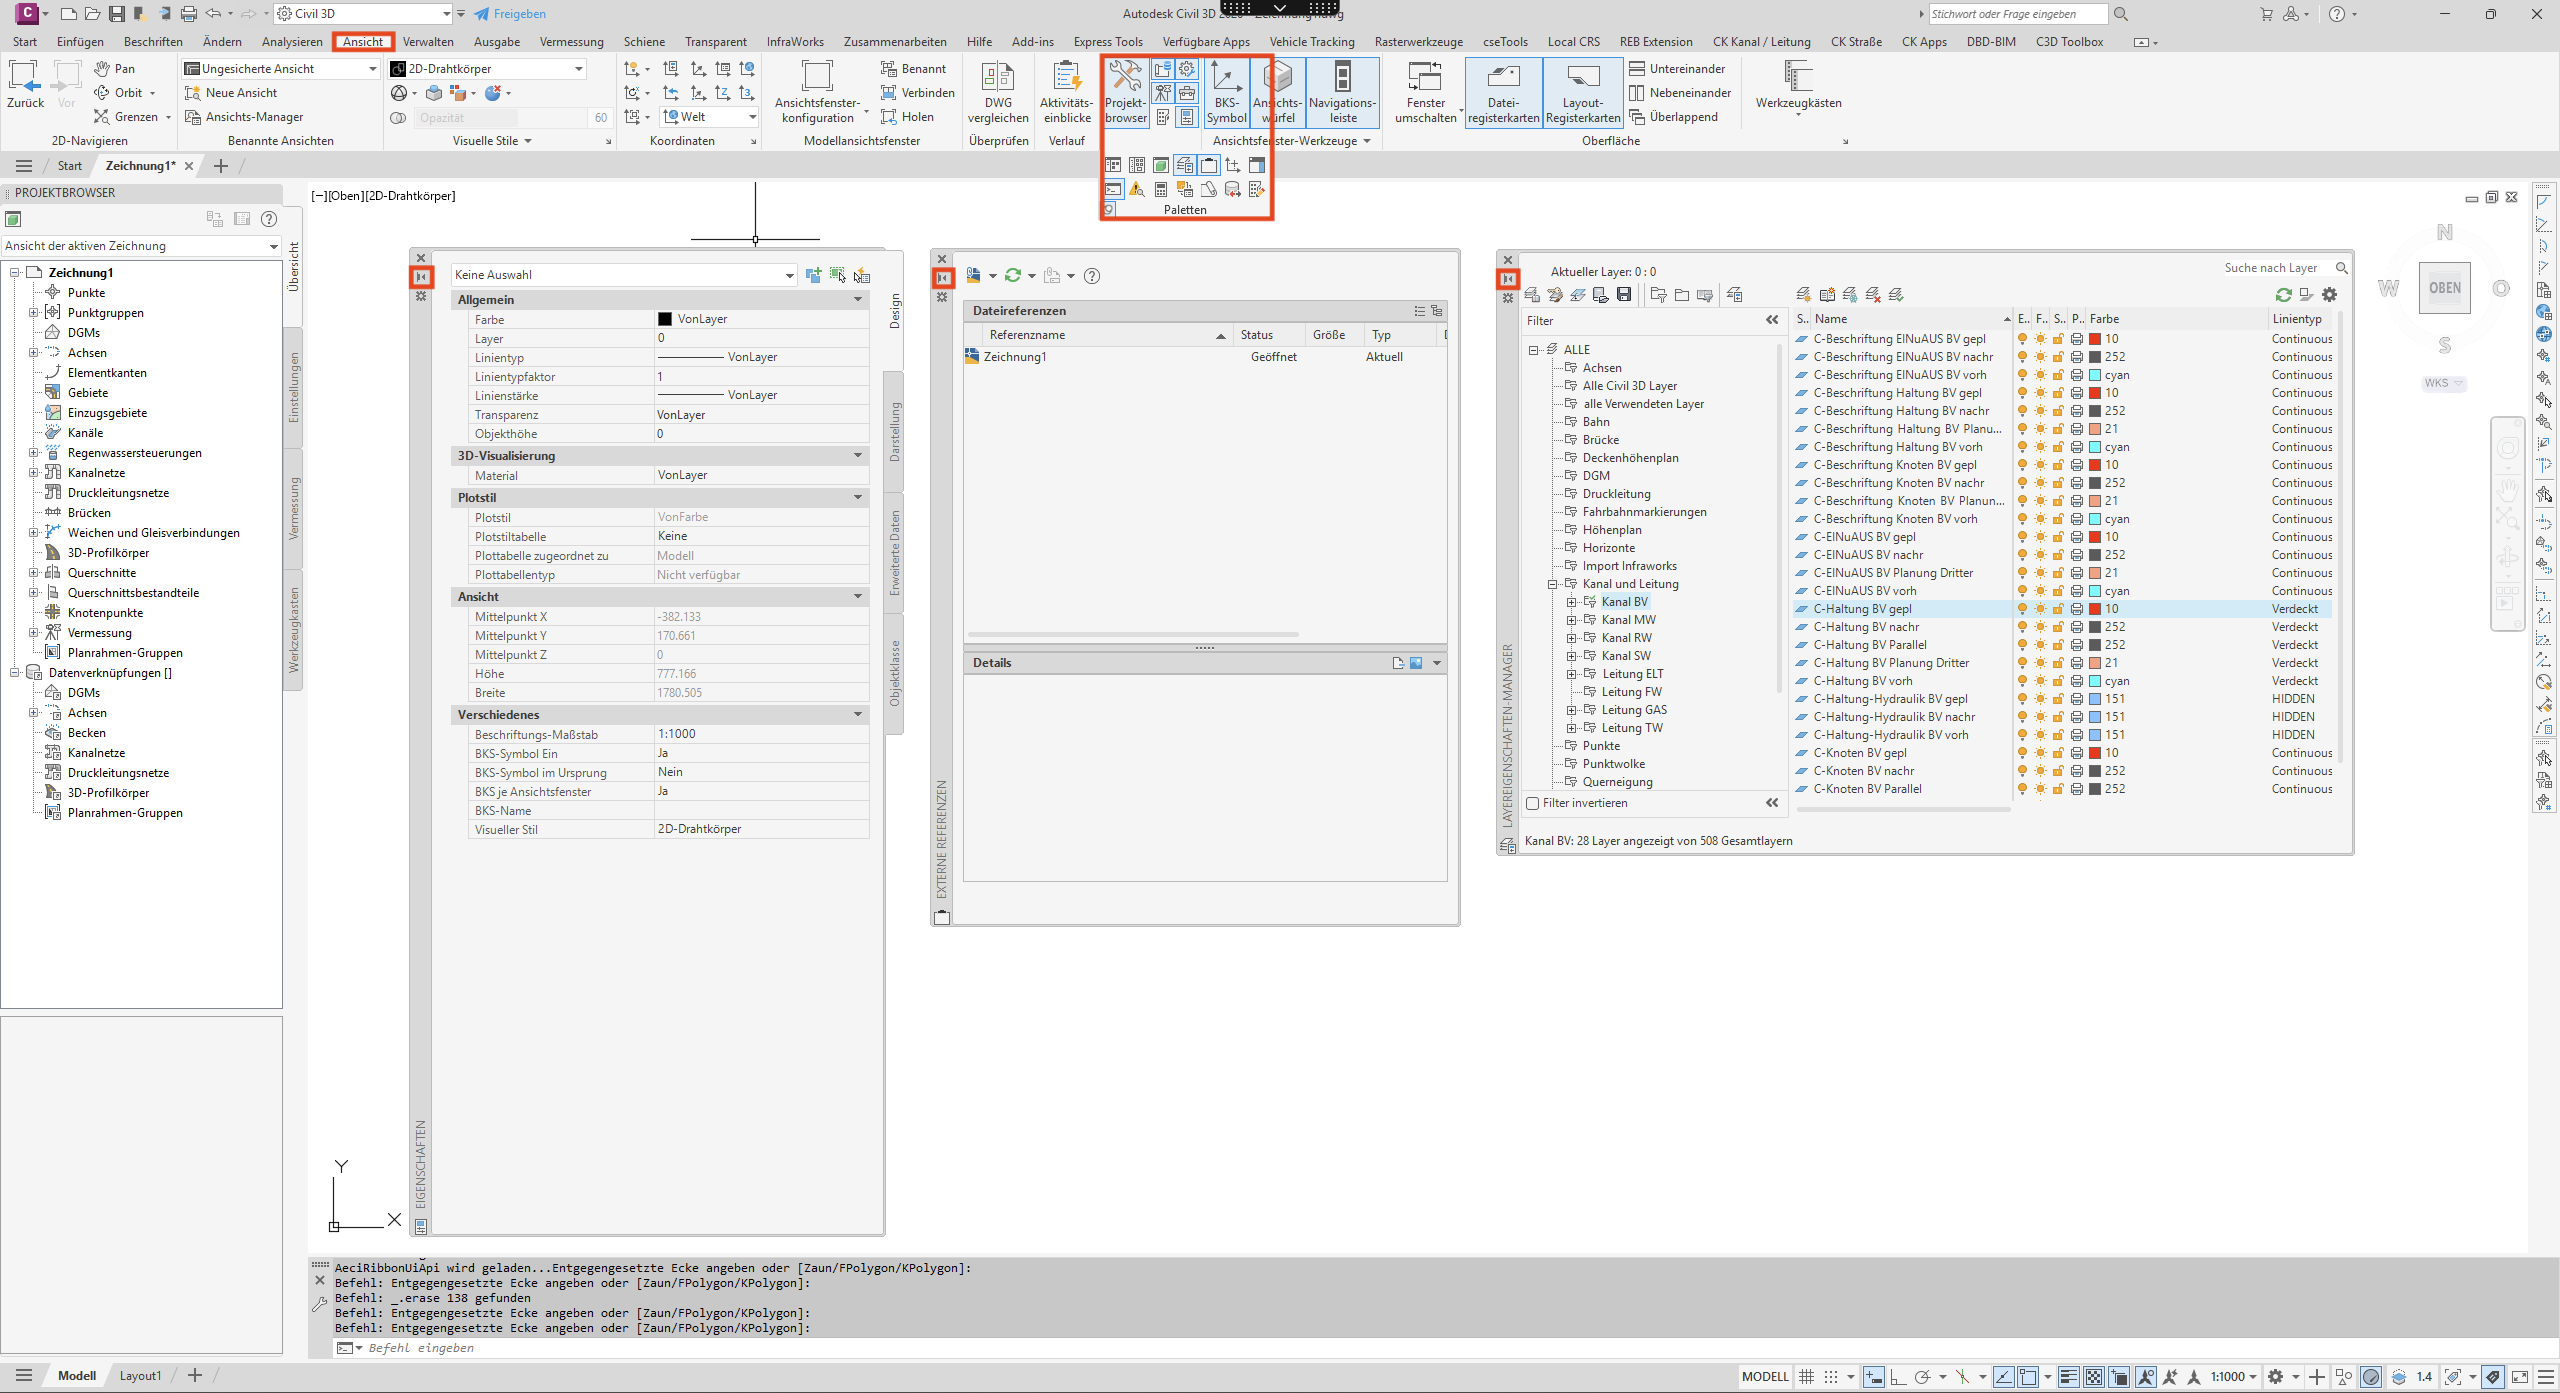Toggle plot printer for C-Haltung BV nachr
Viewport: 2560px width, 1393px height.
coord(2077,627)
